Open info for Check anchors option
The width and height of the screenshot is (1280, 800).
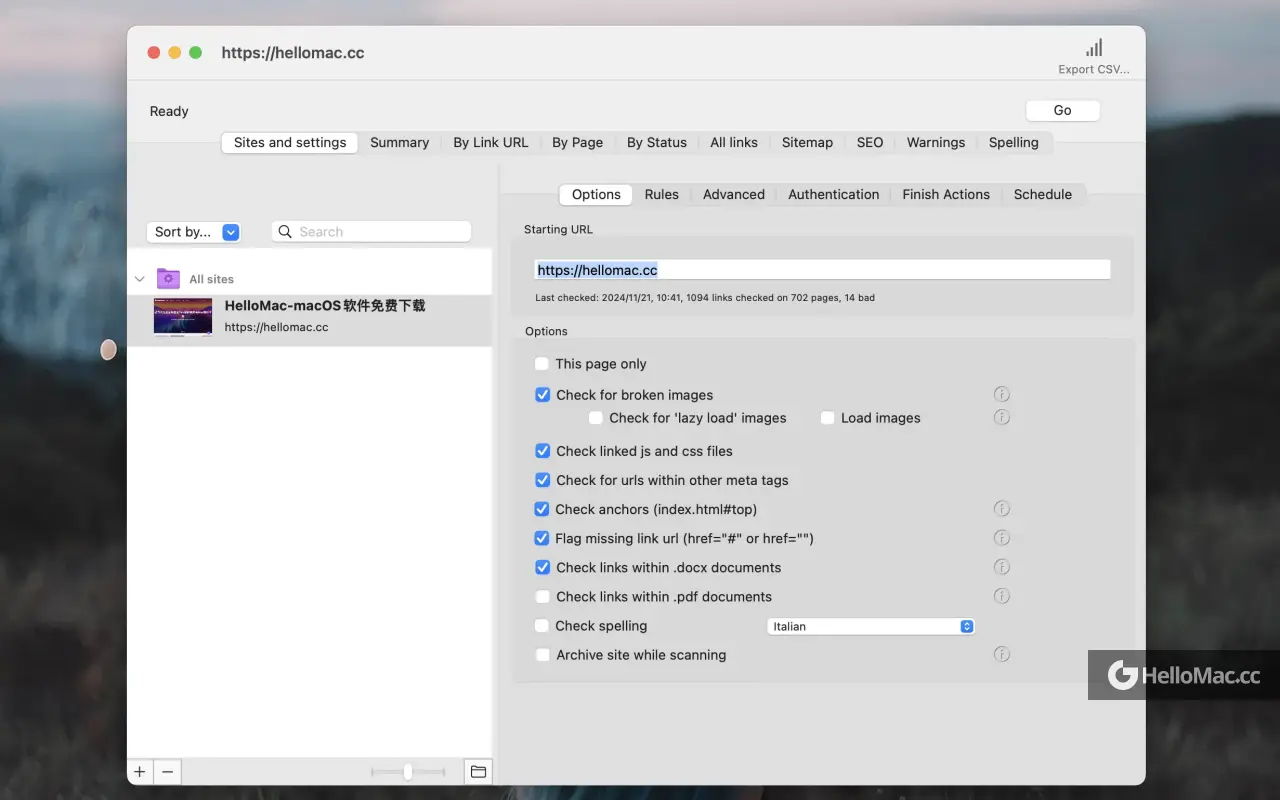coord(1002,509)
